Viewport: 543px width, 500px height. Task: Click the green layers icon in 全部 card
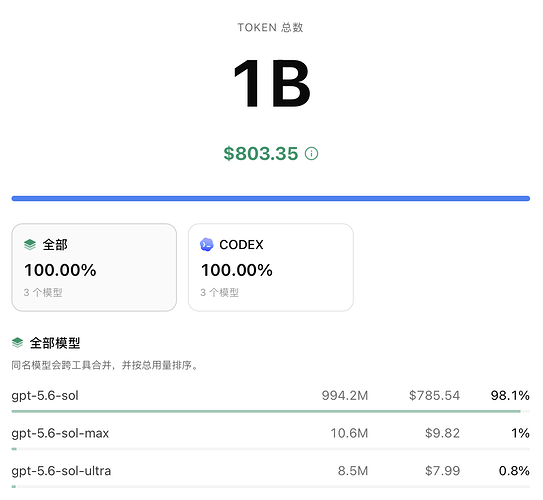[30, 244]
